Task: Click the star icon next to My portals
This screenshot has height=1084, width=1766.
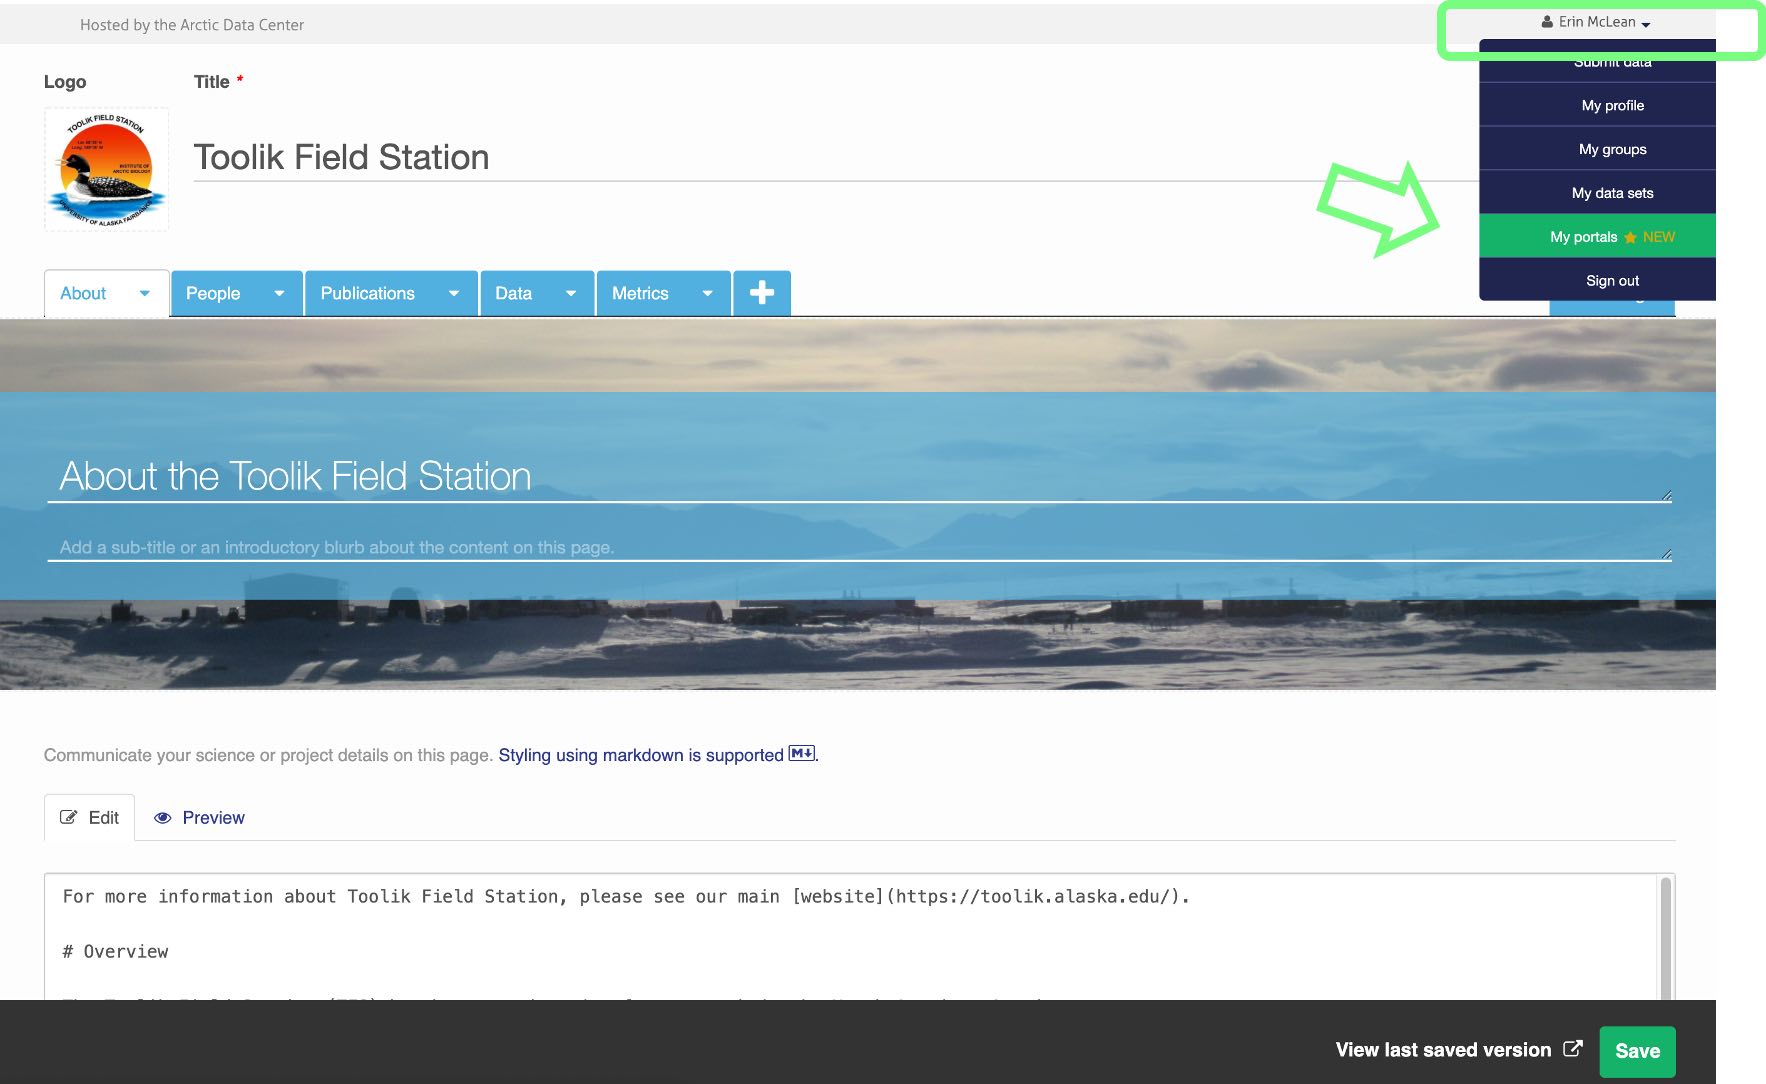Action: coord(1630,237)
